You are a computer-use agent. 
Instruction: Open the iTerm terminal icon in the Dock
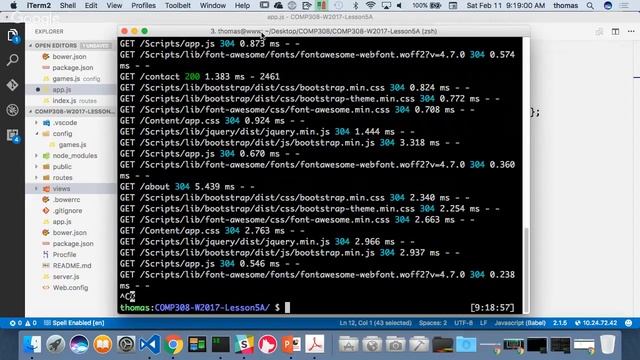tap(220, 344)
